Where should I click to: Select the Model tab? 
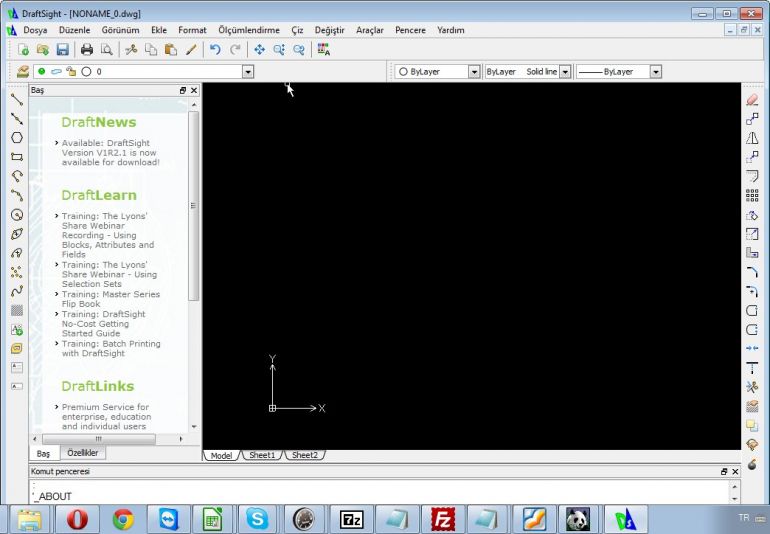[221, 455]
